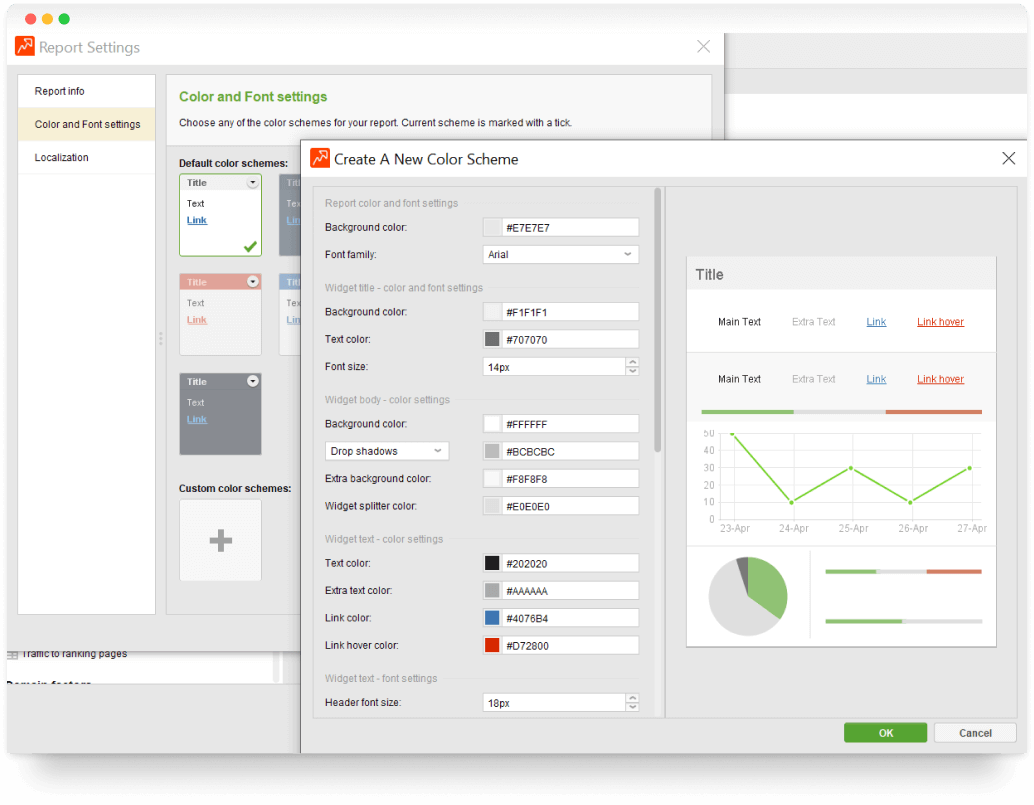Select the red title color scheme thumbnail
Screen dimensions: 1034x805
click(220, 314)
